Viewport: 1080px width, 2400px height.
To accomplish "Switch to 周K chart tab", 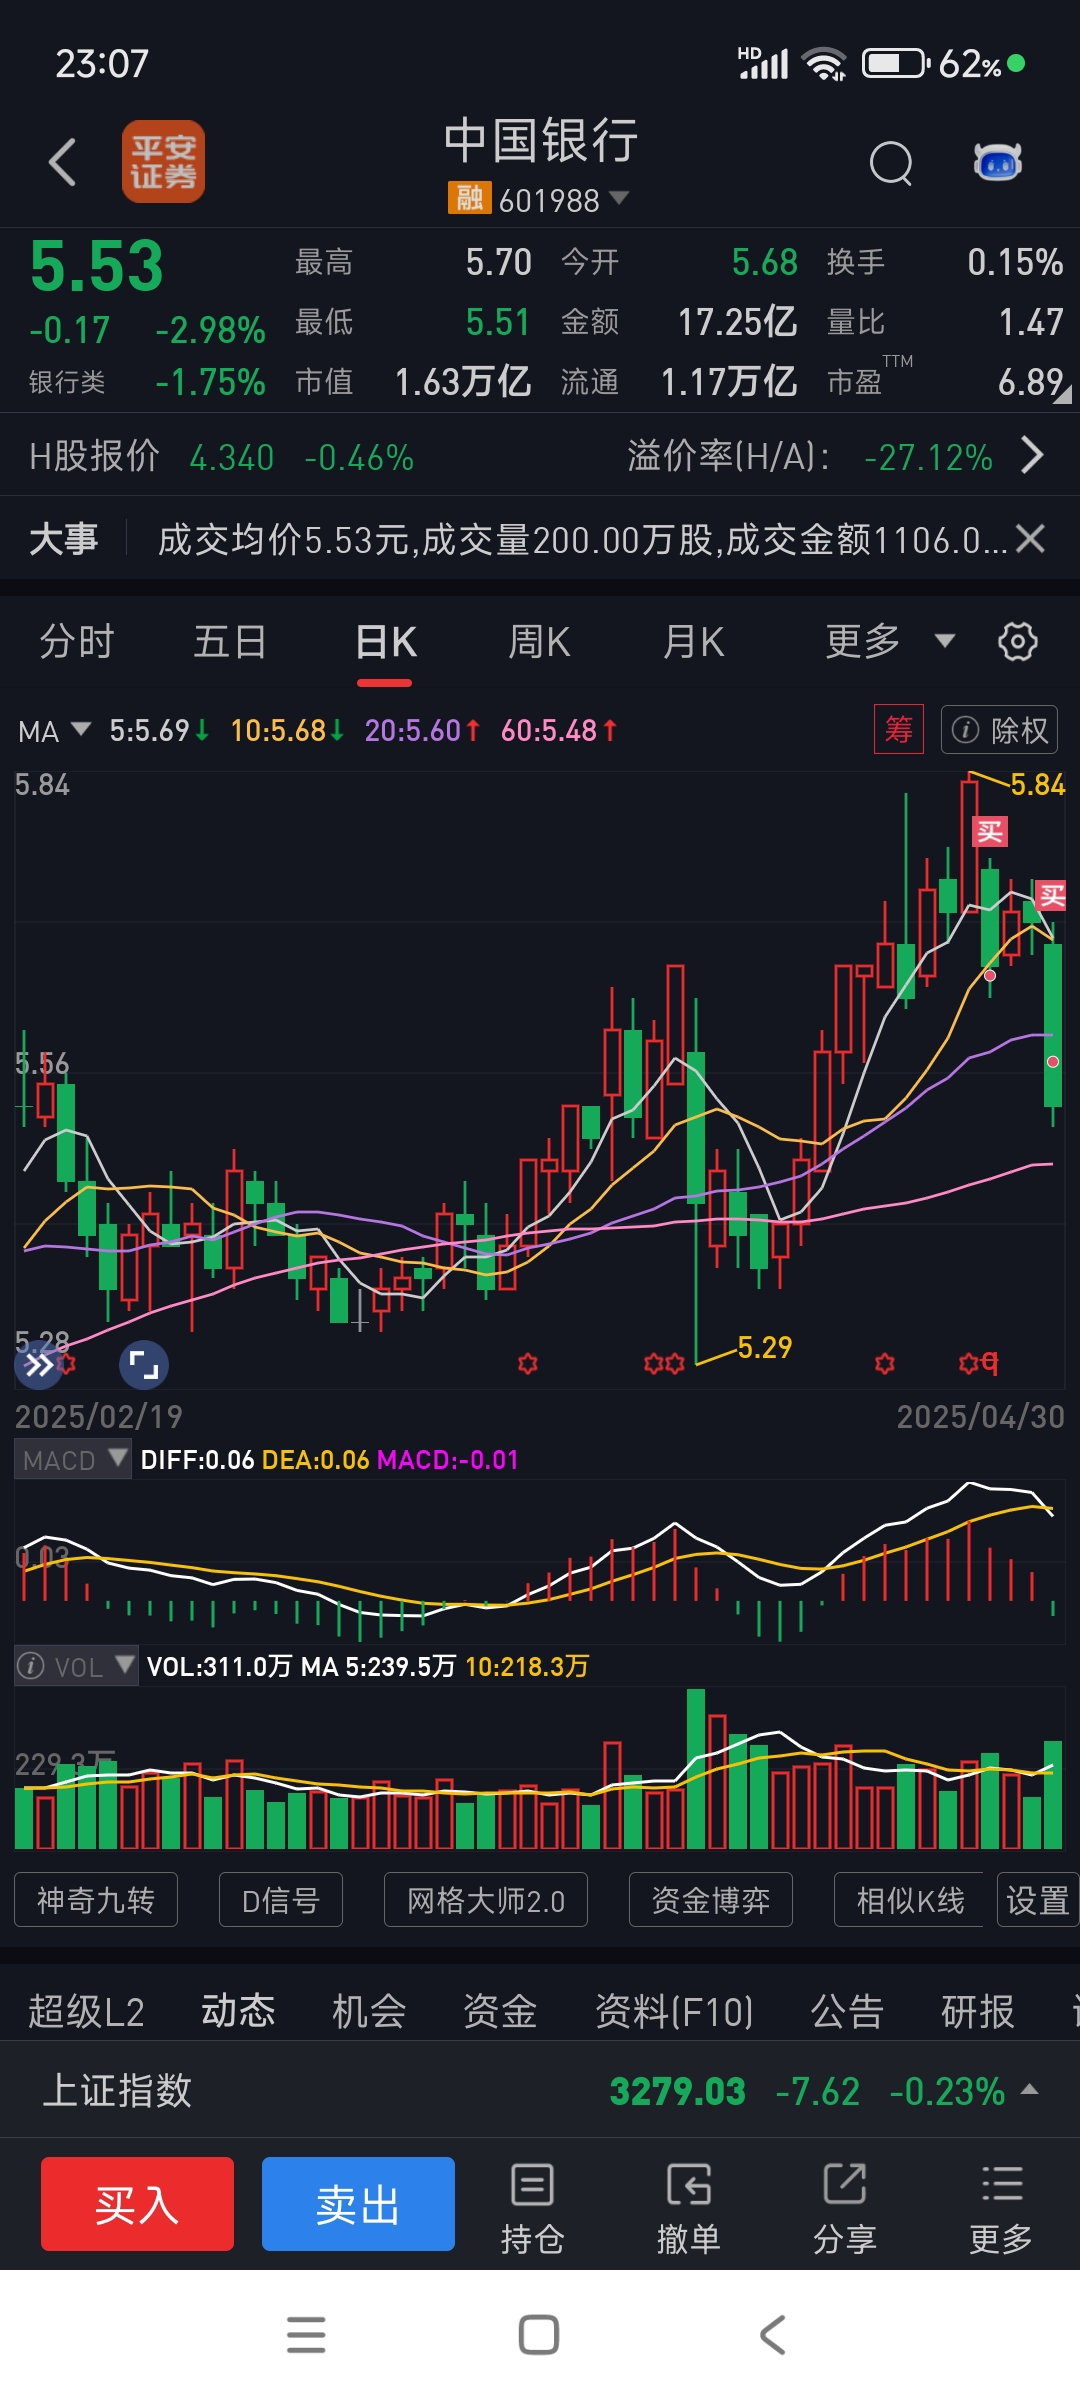I will click(539, 642).
